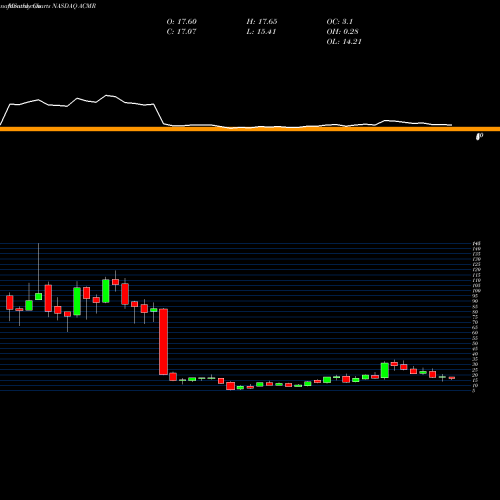This screenshot has width=500, height=500.
Task: Click the '5' bottom price axis label
Action: coord(474,391)
